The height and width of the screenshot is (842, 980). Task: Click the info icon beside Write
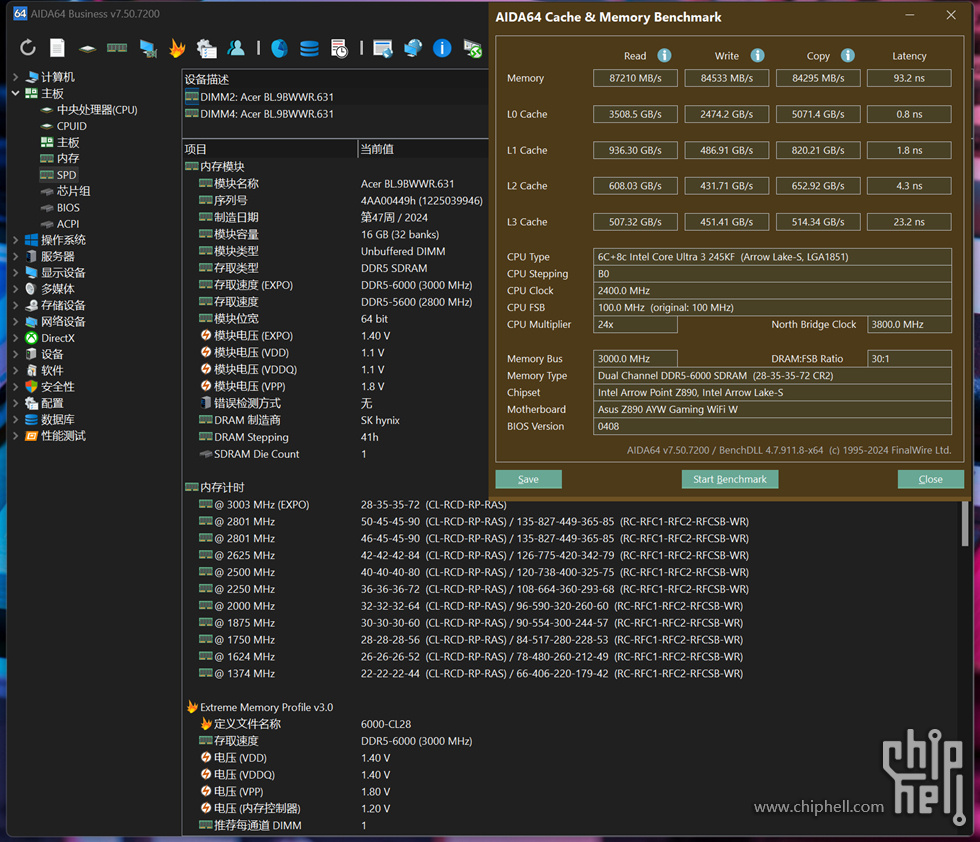pyautogui.click(x=758, y=56)
